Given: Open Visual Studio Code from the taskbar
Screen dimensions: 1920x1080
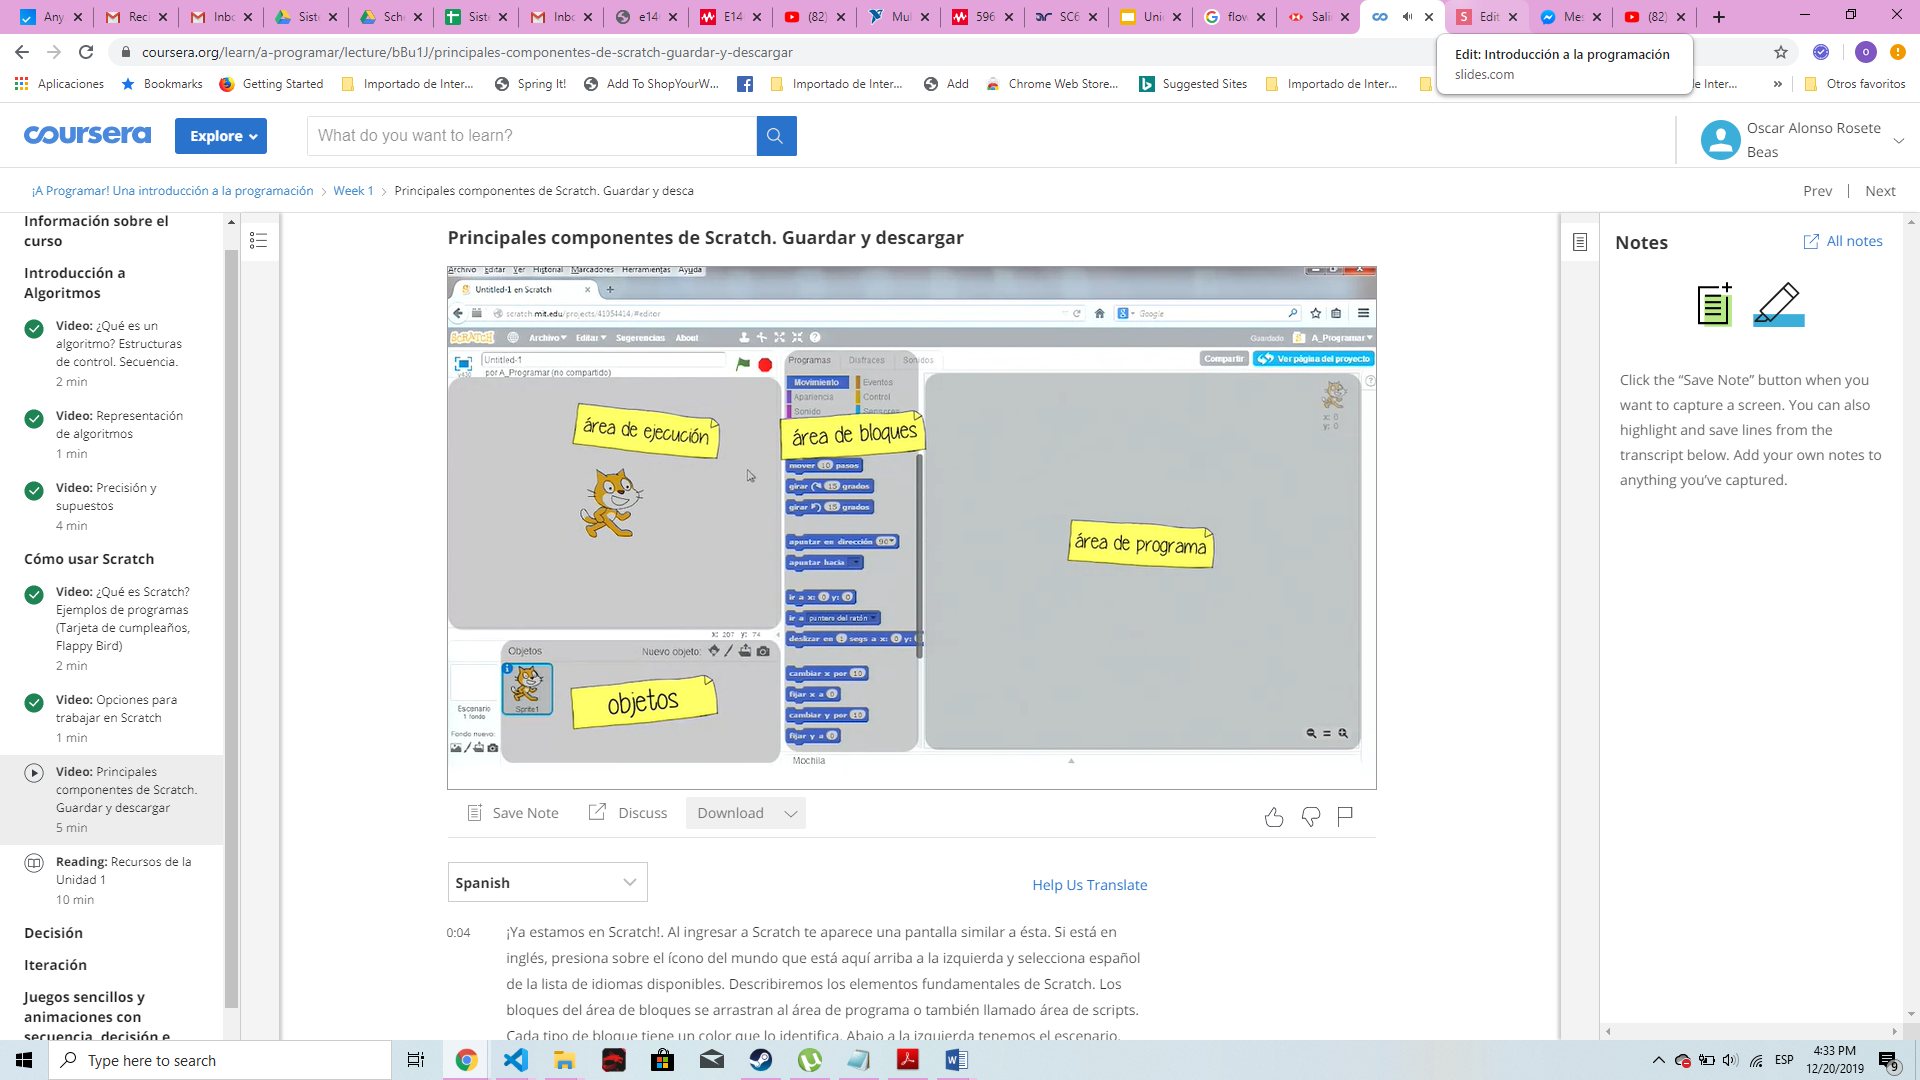Looking at the screenshot, I should click(515, 1060).
